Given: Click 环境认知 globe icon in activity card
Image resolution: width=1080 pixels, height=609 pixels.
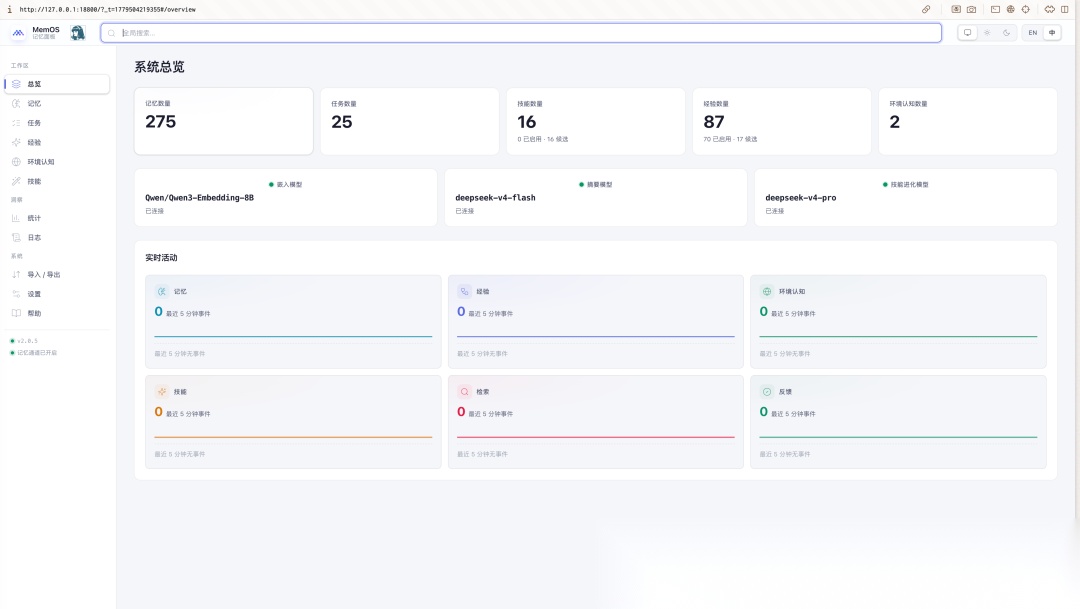Looking at the screenshot, I should (x=767, y=291).
